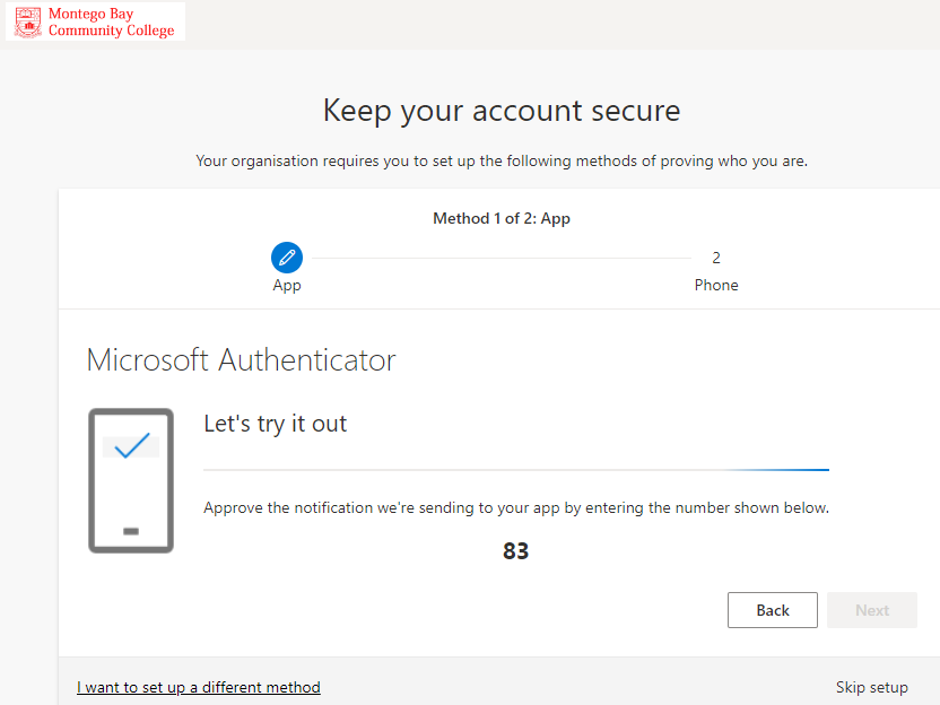Click the Skip setup link
This screenshot has height=705, width=940.
(872, 687)
